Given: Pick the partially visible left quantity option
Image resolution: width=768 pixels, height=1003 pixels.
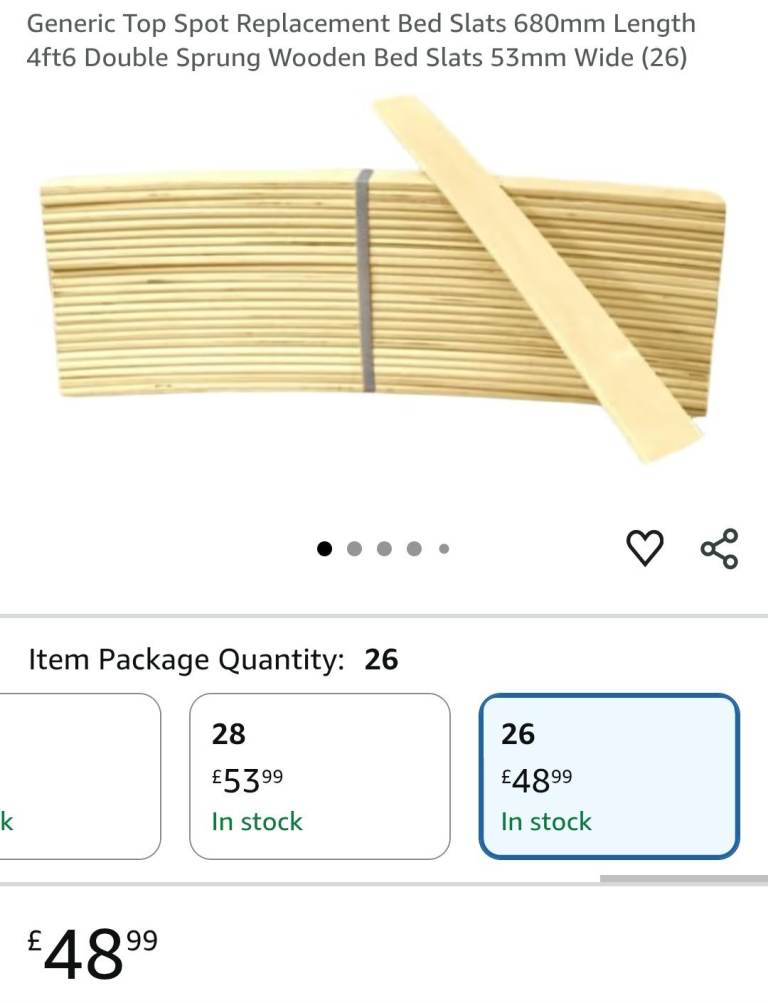Looking at the screenshot, I should point(80,776).
